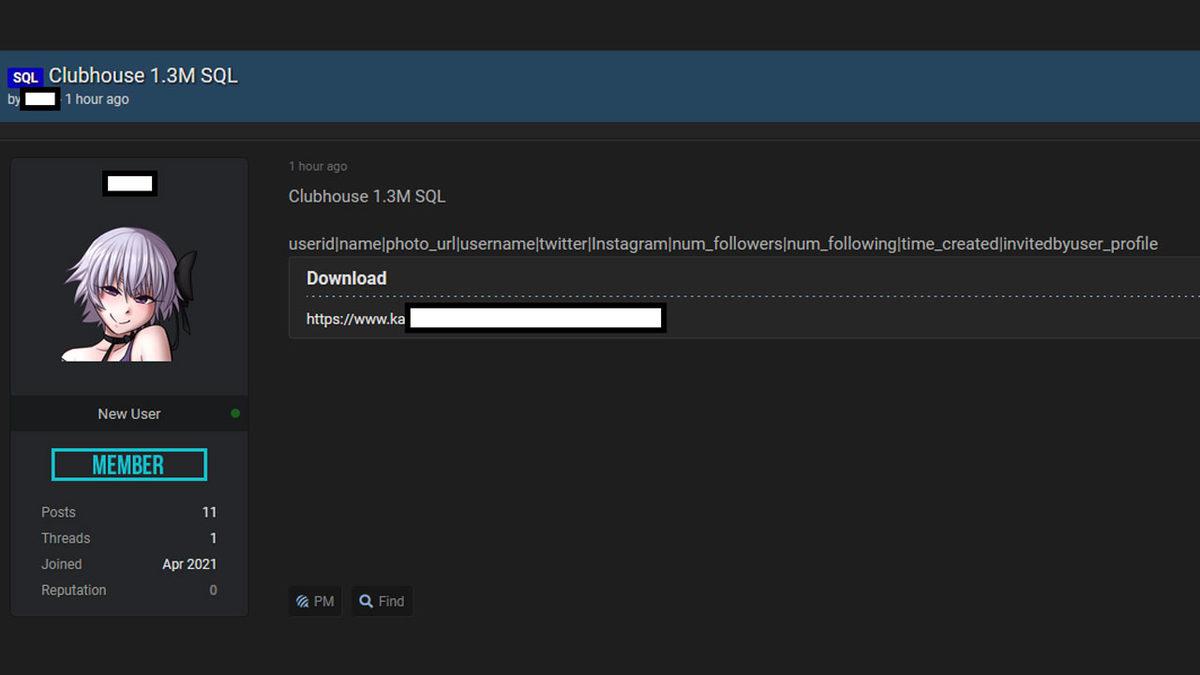
Task: Click the blue SQL prefix badge
Action: 25,77
